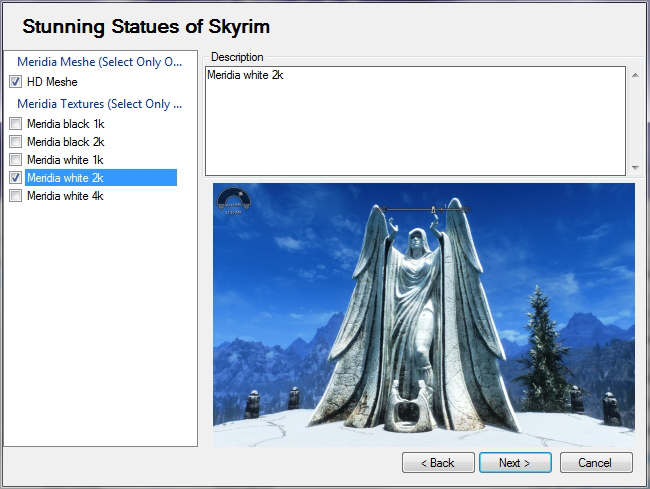The width and height of the screenshot is (650, 489).
Task: Go back with the < Back button
Action: click(x=438, y=462)
